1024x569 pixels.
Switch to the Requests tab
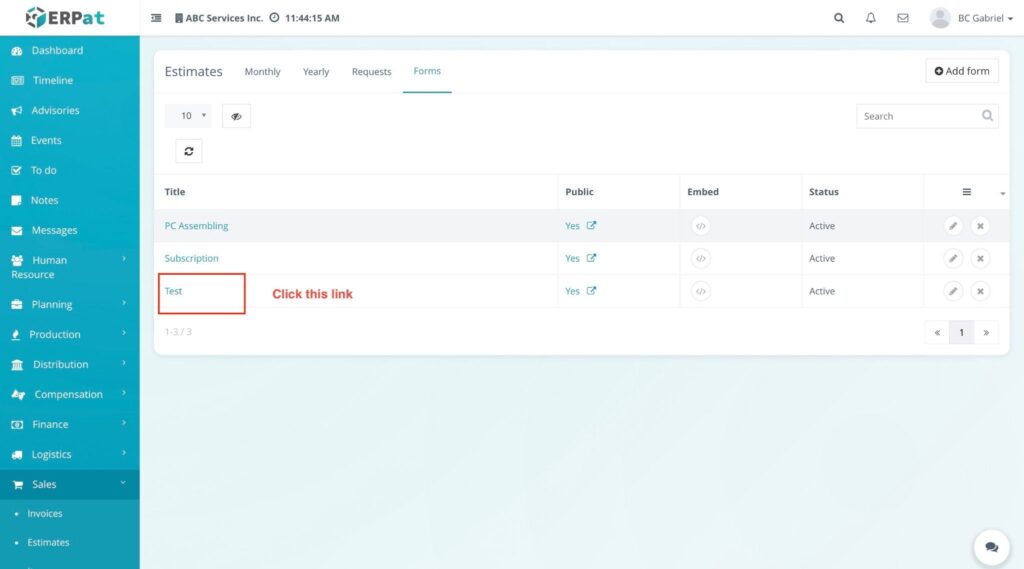point(371,72)
